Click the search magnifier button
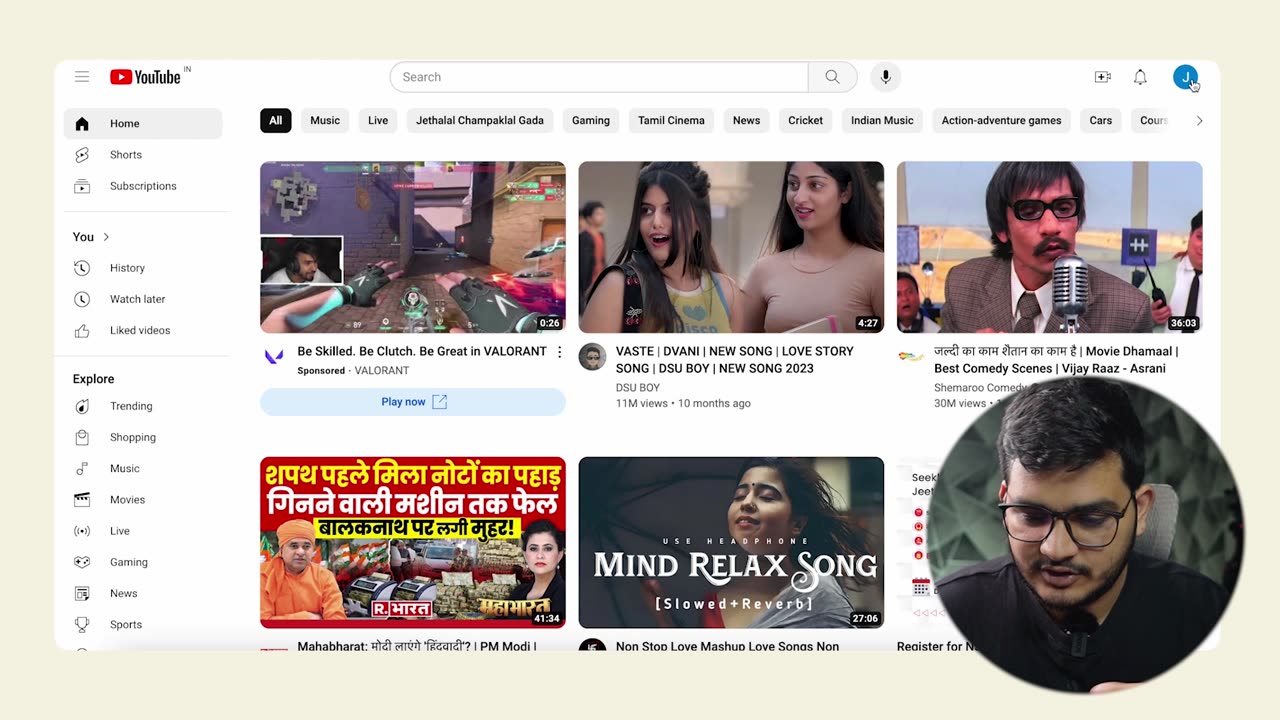 click(x=832, y=77)
